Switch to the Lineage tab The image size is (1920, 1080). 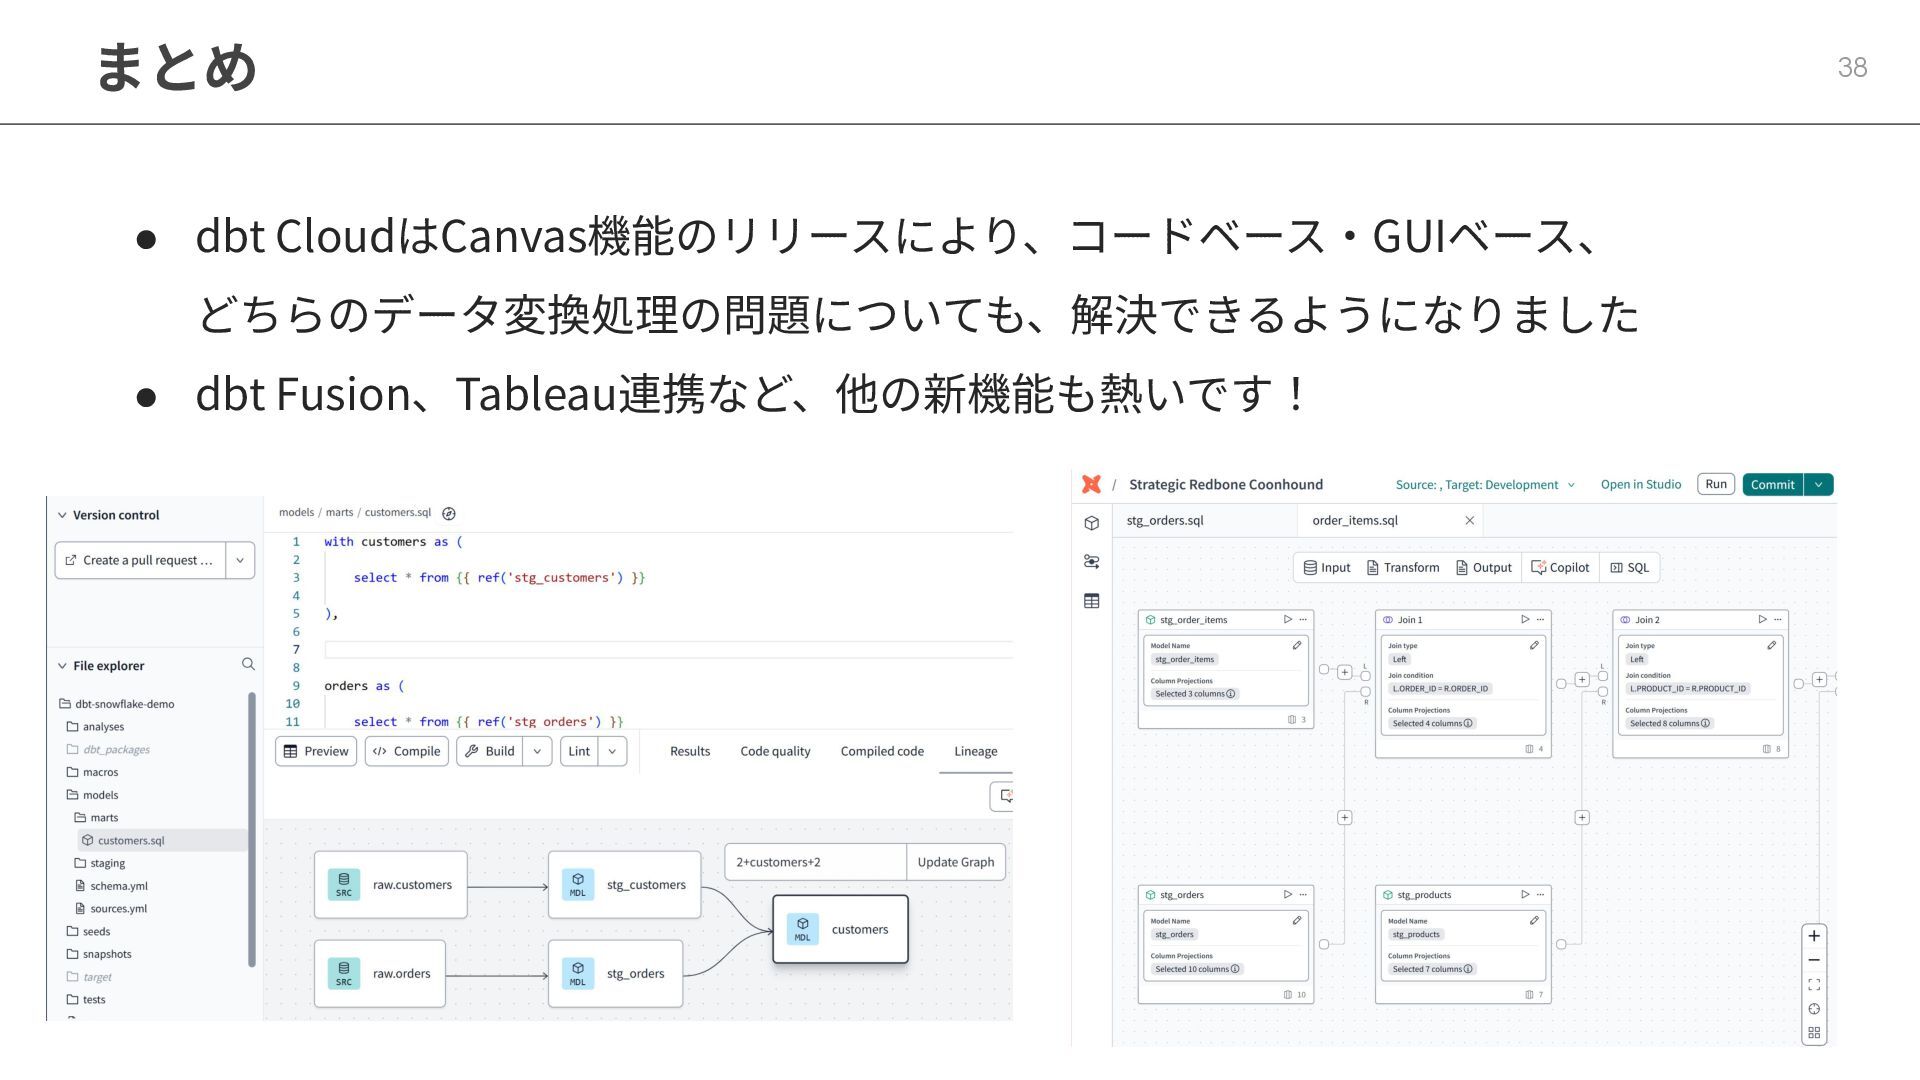(x=975, y=751)
